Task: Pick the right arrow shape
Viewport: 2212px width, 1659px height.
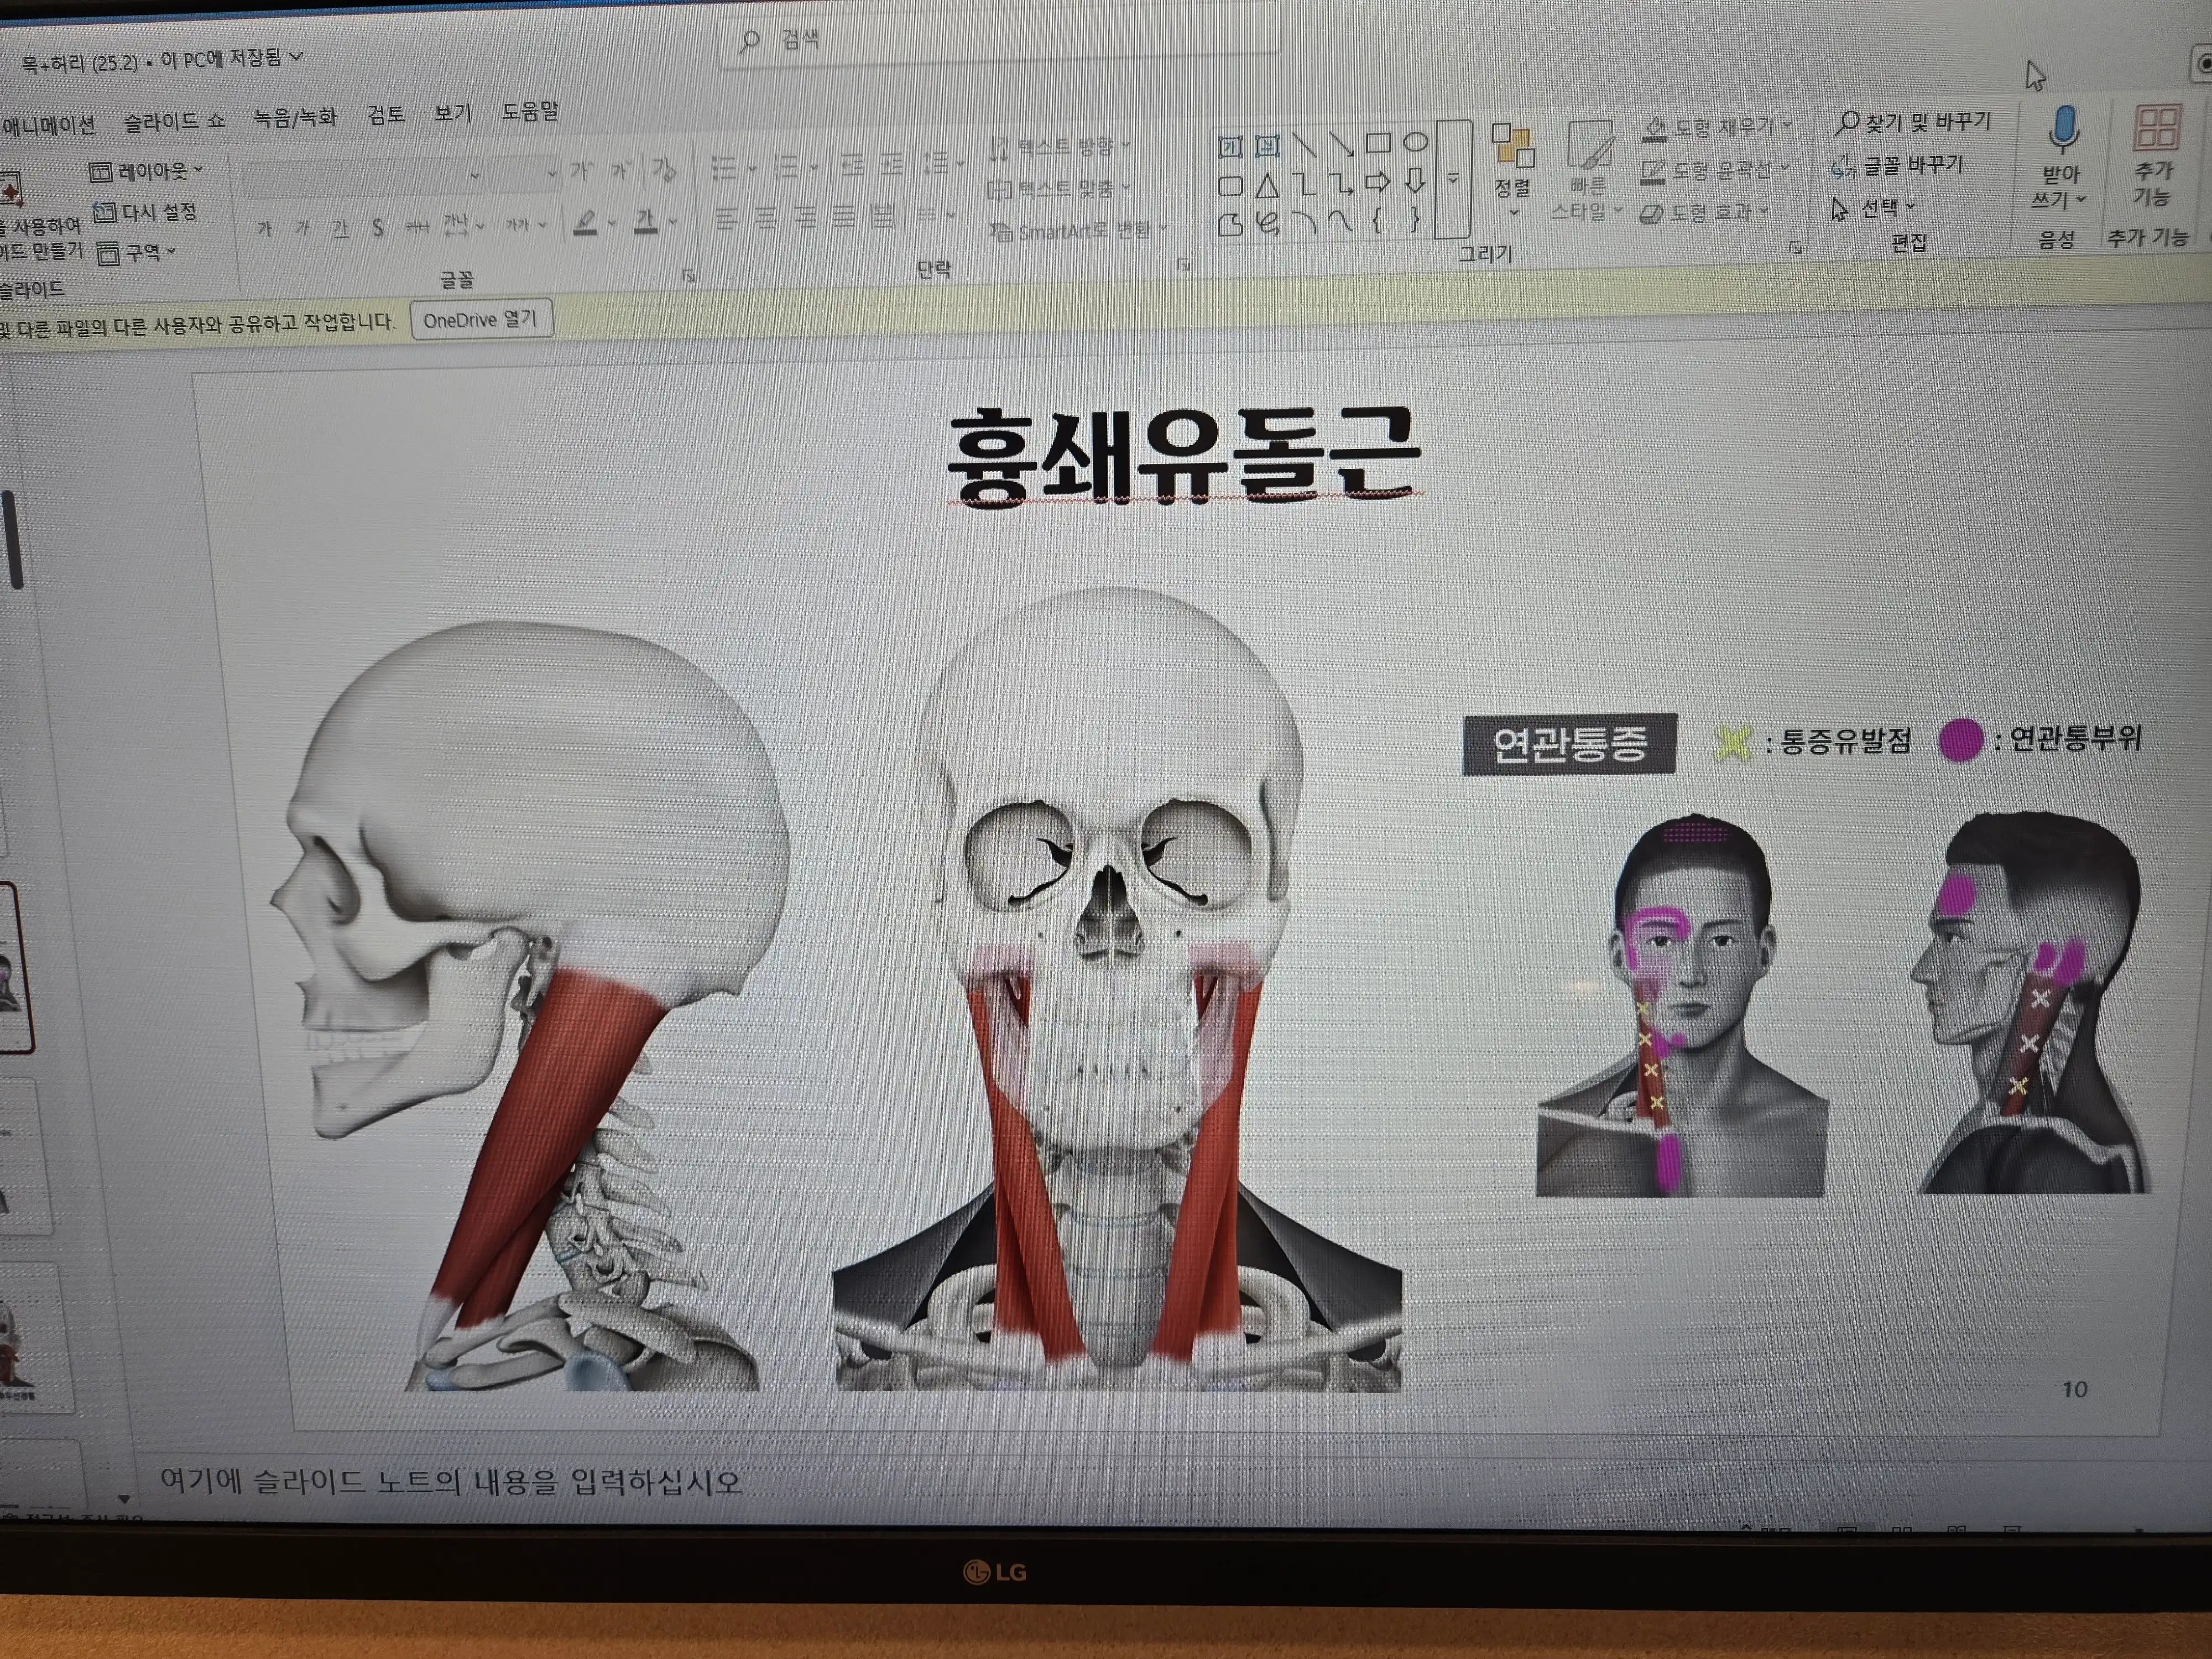Action: (1377, 182)
